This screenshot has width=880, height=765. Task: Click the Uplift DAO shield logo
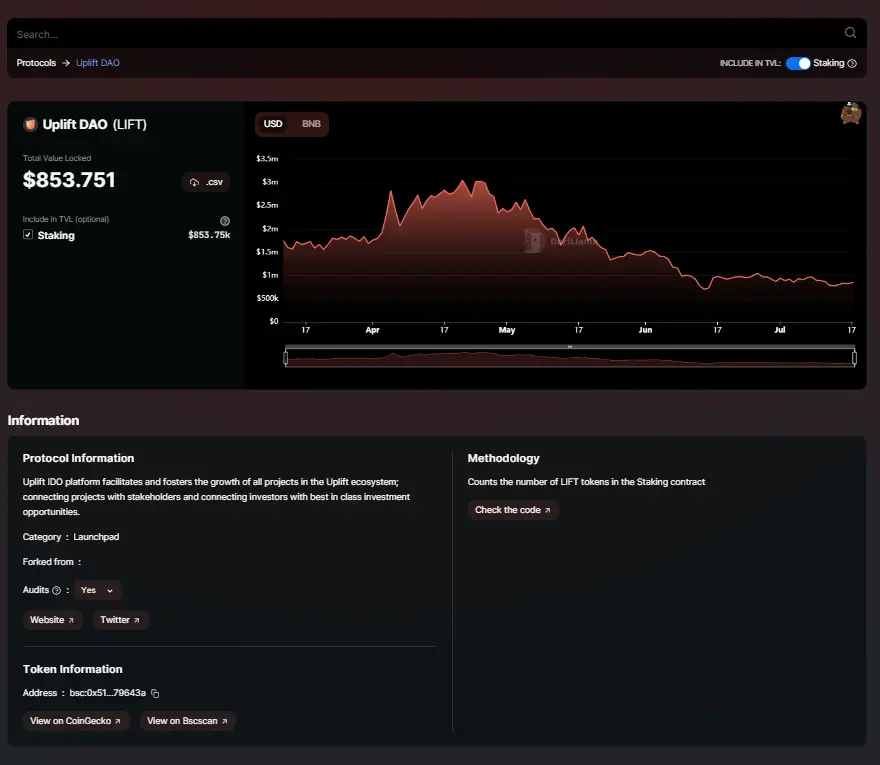pyautogui.click(x=30, y=124)
